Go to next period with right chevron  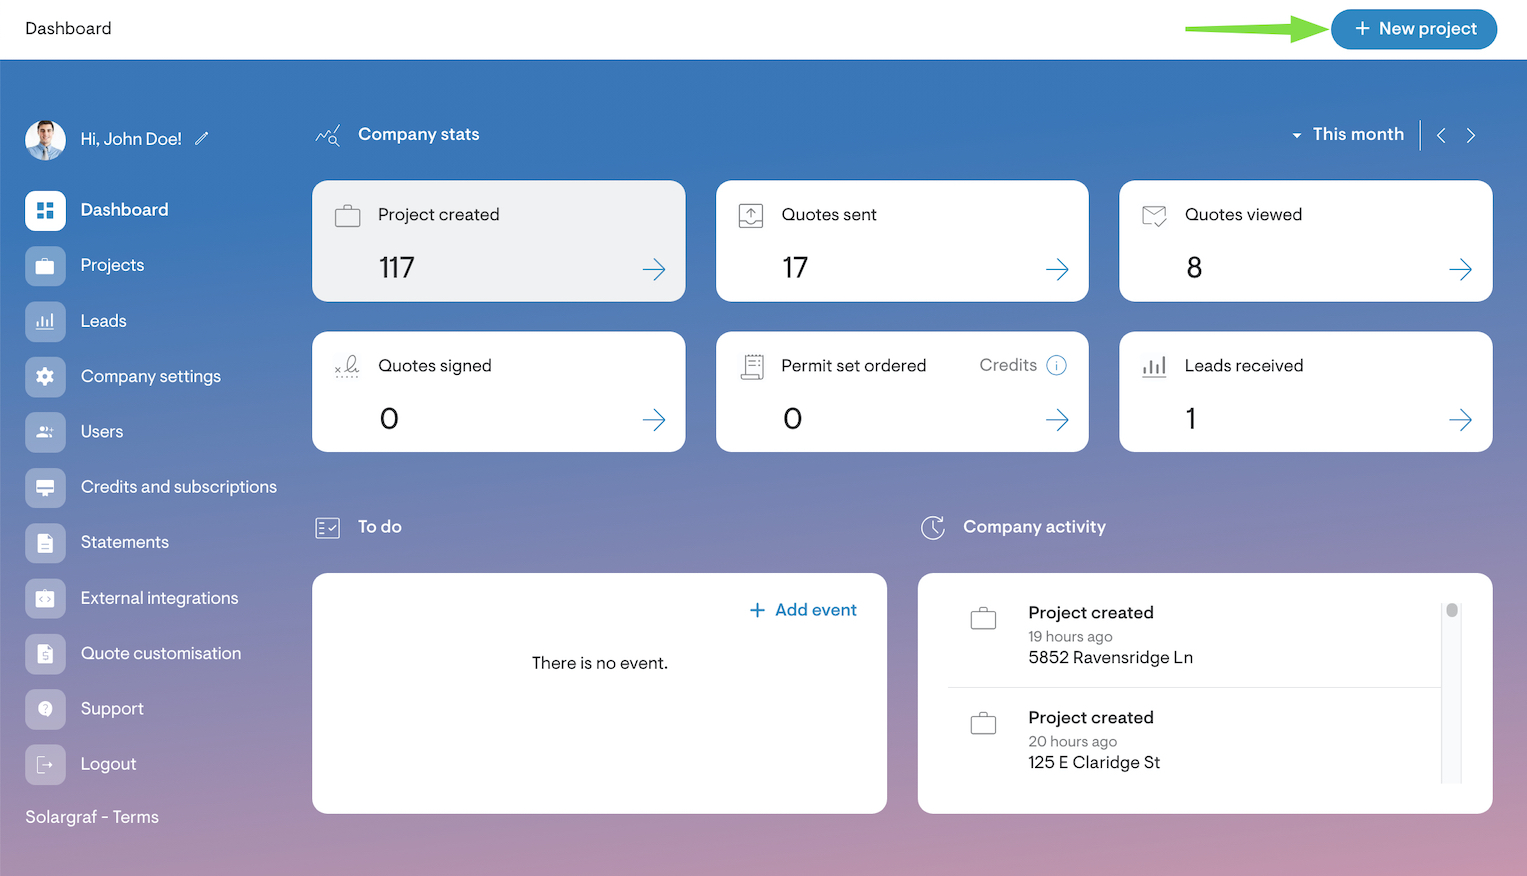(x=1471, y=135)
